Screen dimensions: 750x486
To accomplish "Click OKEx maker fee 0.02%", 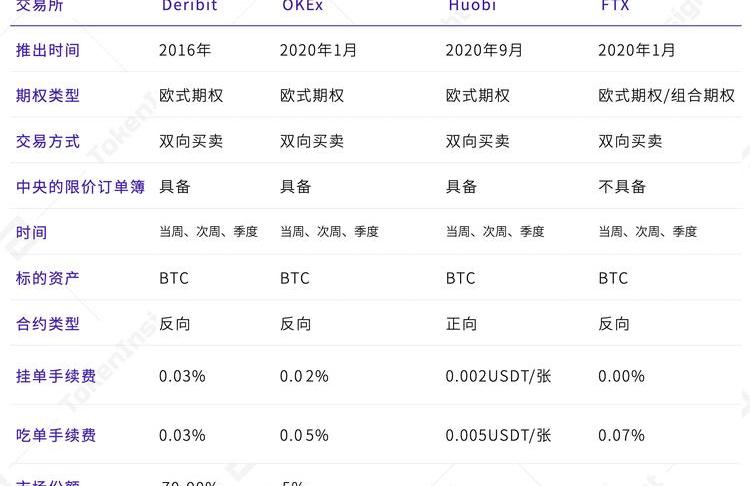I will (x=304, y=376).
